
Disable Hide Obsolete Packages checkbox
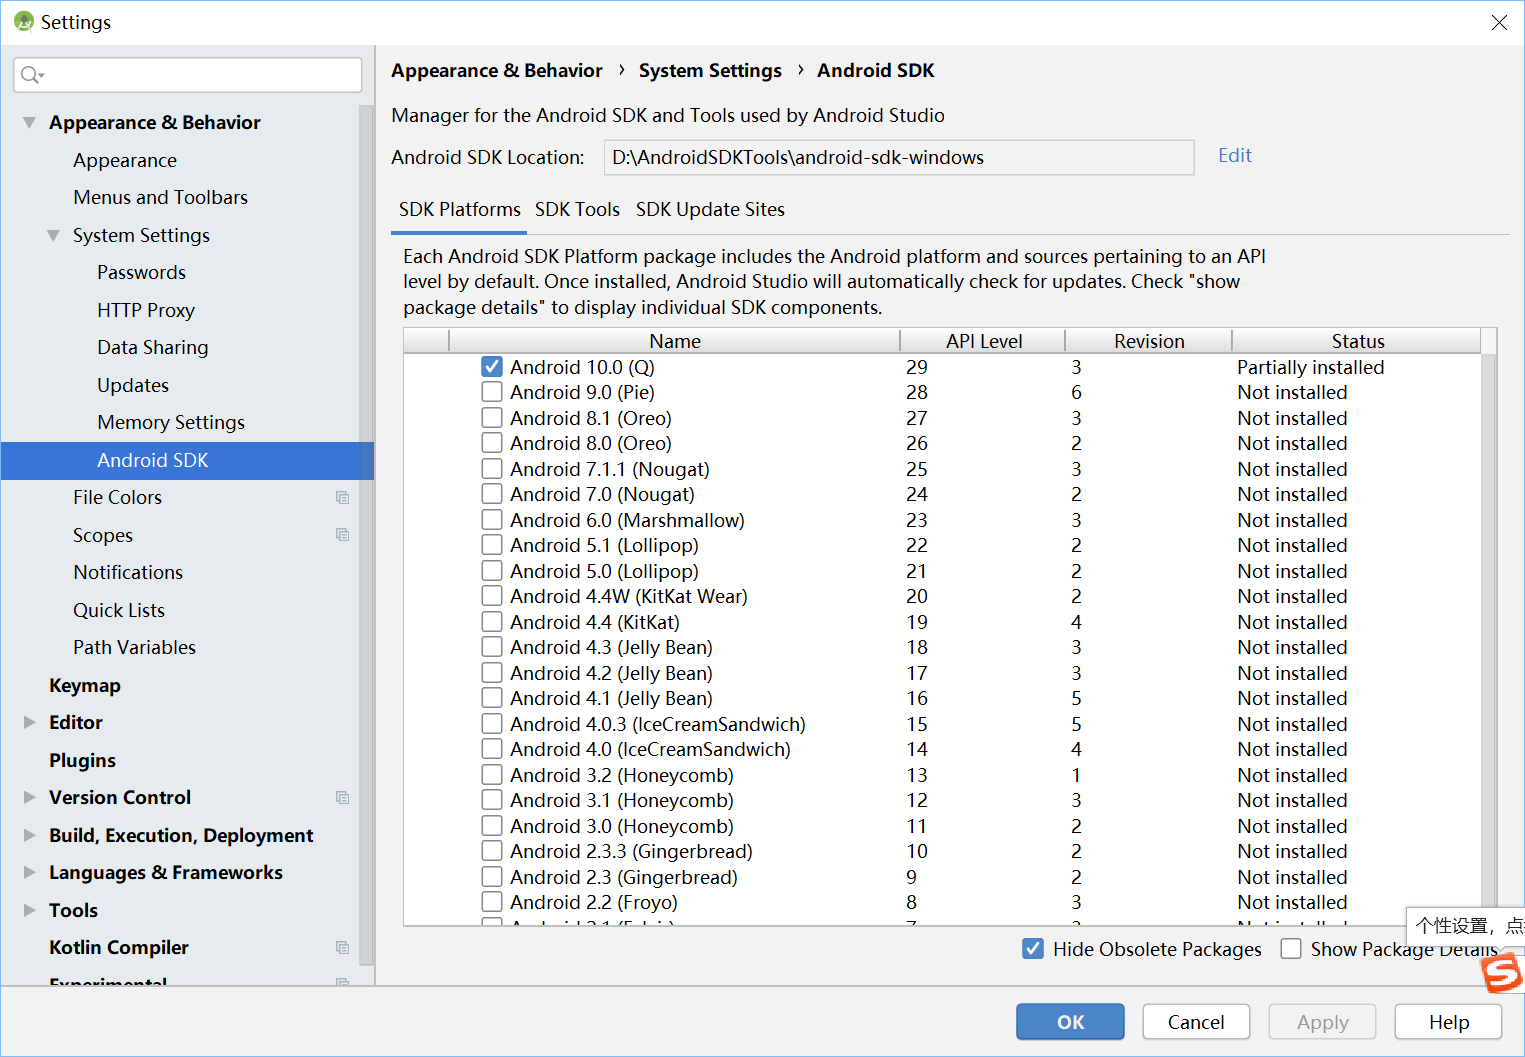[1033, 949]
